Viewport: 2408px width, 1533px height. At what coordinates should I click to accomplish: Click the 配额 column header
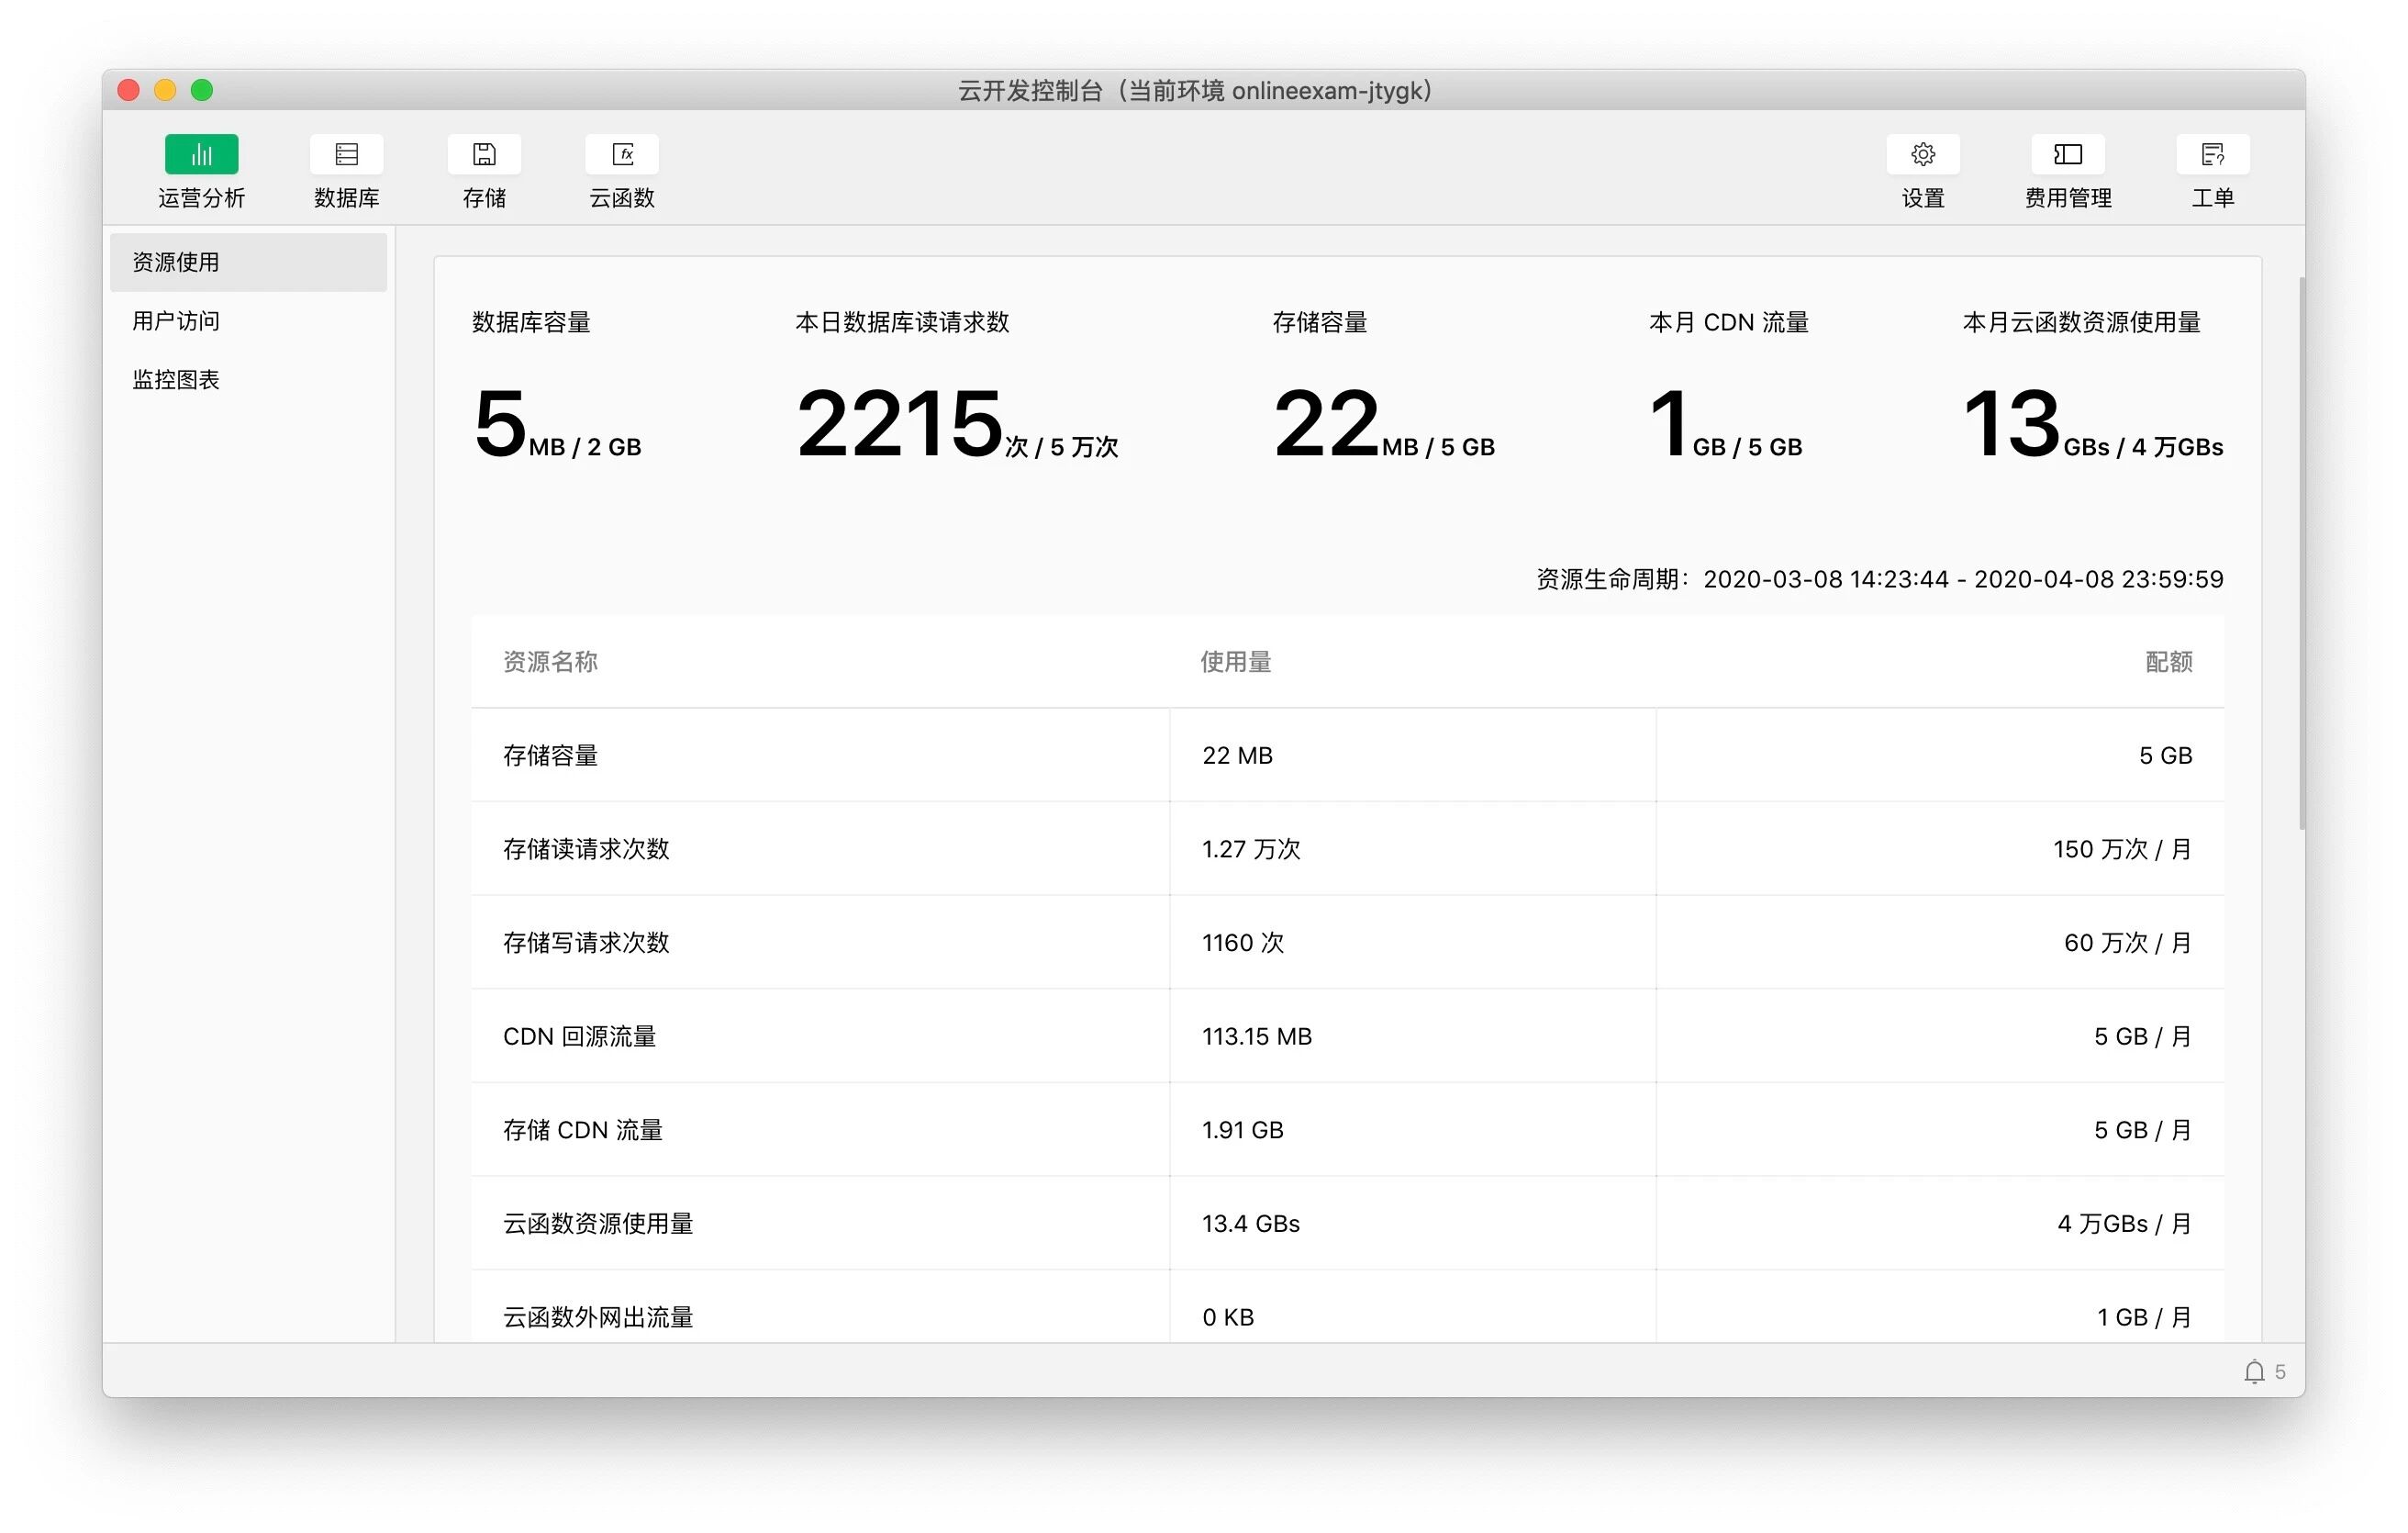pos(2168,661)
